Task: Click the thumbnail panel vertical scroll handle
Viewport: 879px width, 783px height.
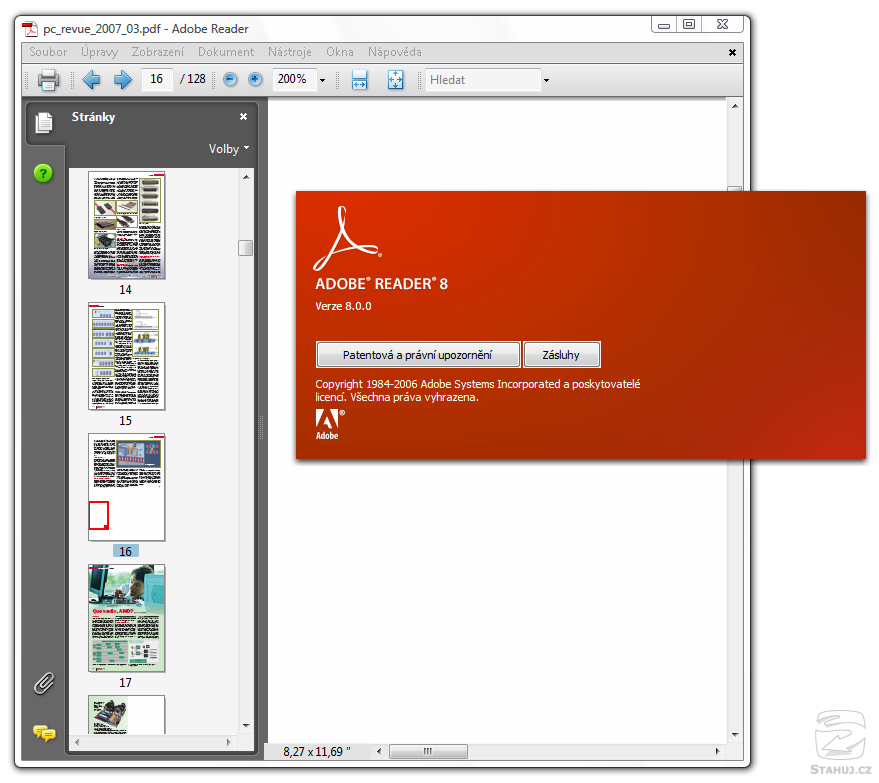Action: pyautogui.click(x=246, y=248)
